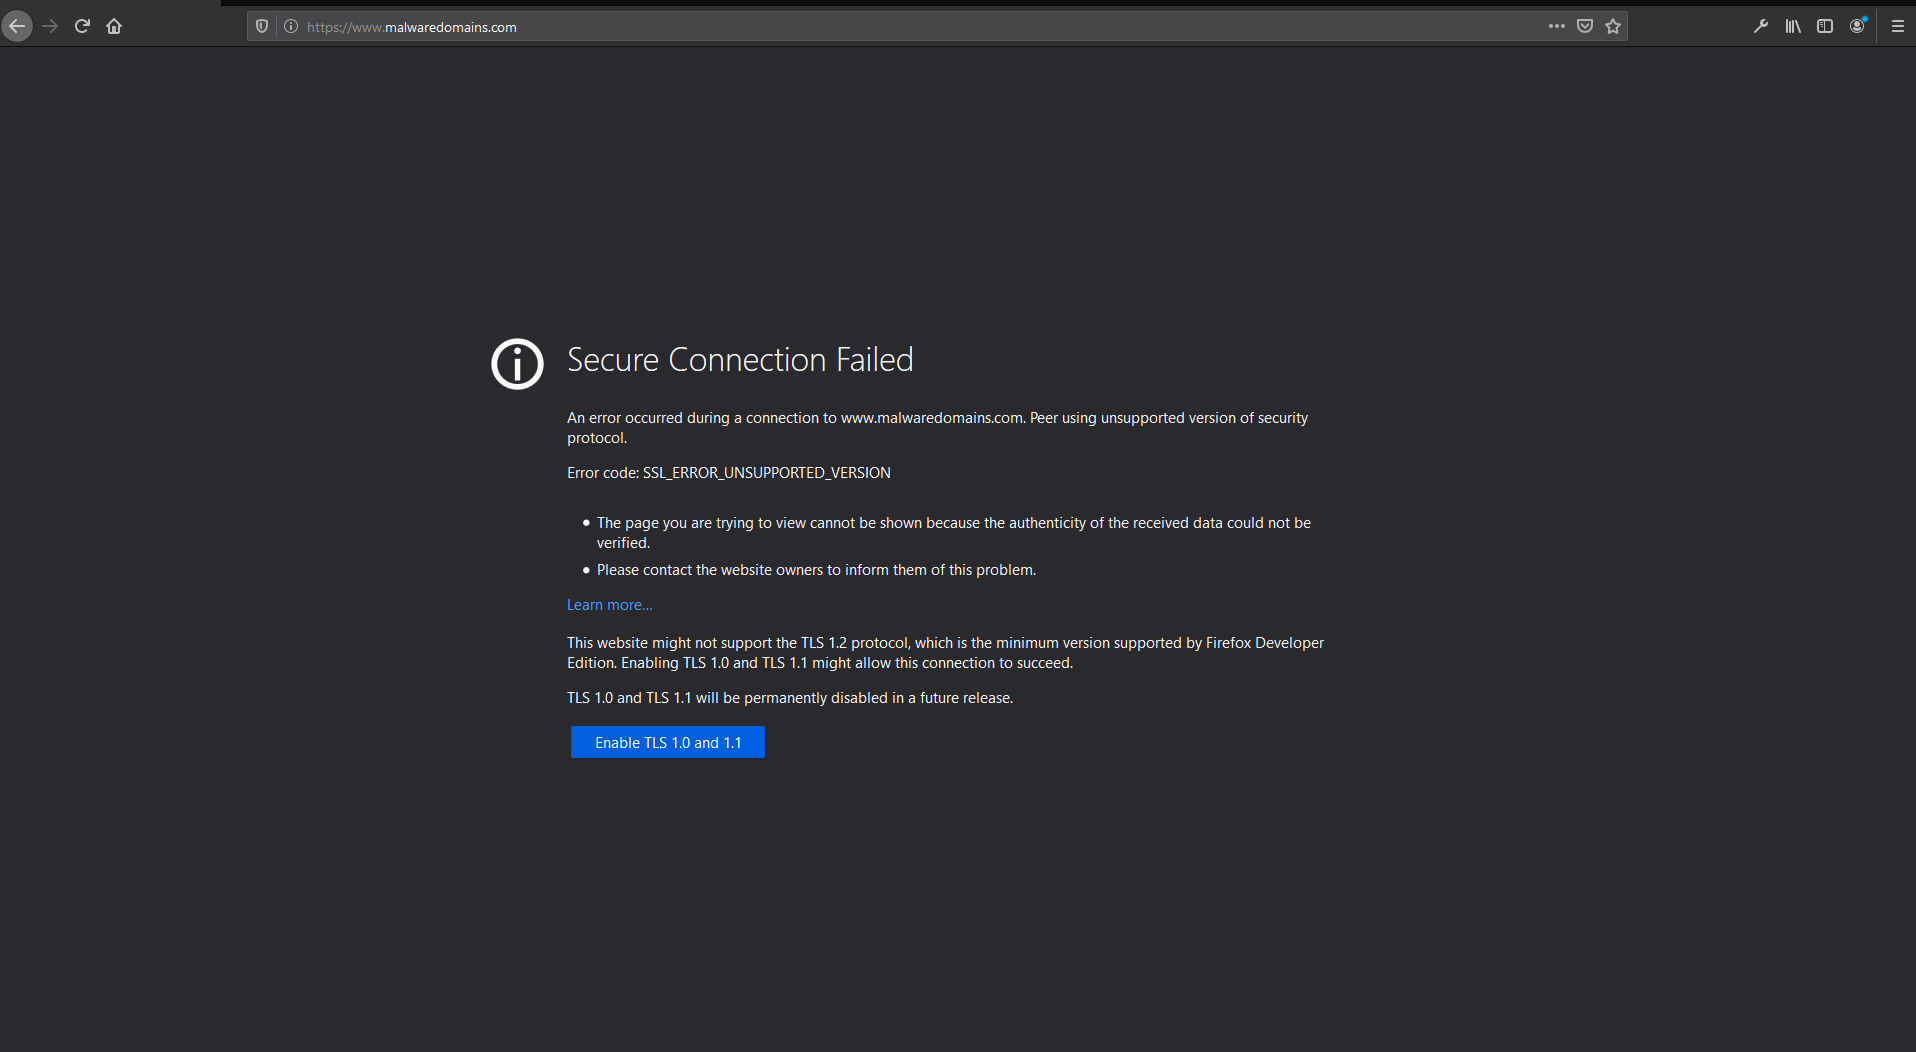This screenshot has width=1916, height=1052.
Task: Click the Enable TLS 1.0 and 1.1 button
Action: (x=667, y=742)
